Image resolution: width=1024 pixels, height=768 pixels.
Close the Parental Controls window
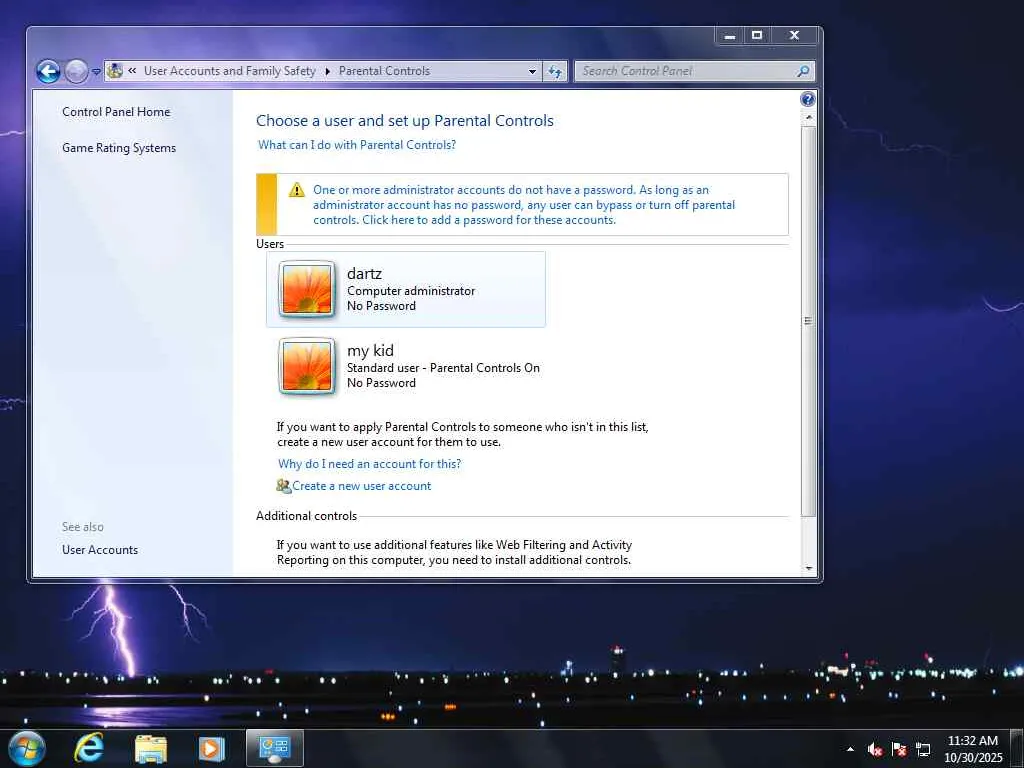coord(794,36)
